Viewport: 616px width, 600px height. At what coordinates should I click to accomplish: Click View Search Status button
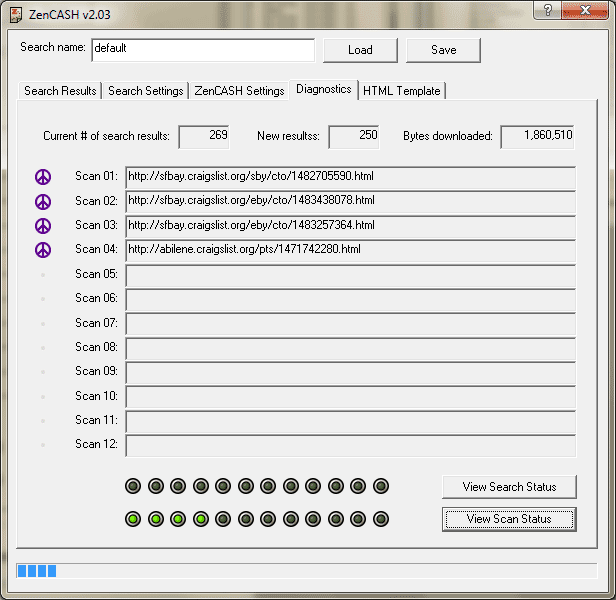click(x=509, y=487)
